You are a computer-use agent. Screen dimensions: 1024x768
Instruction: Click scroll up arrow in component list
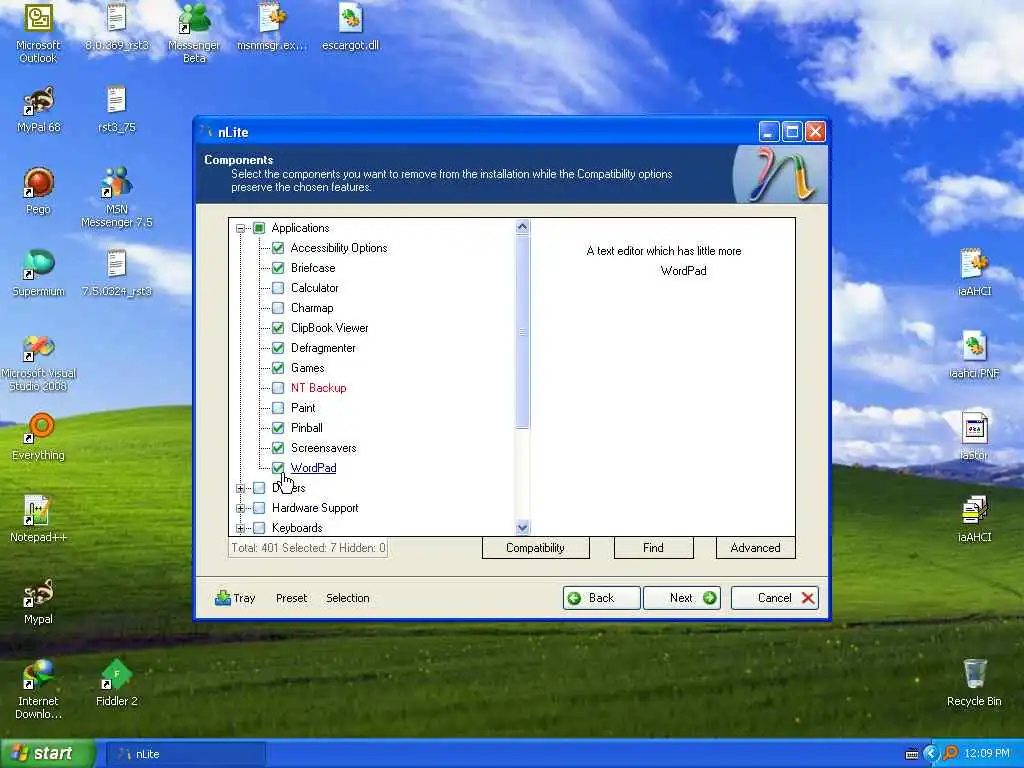pos(522,227)
